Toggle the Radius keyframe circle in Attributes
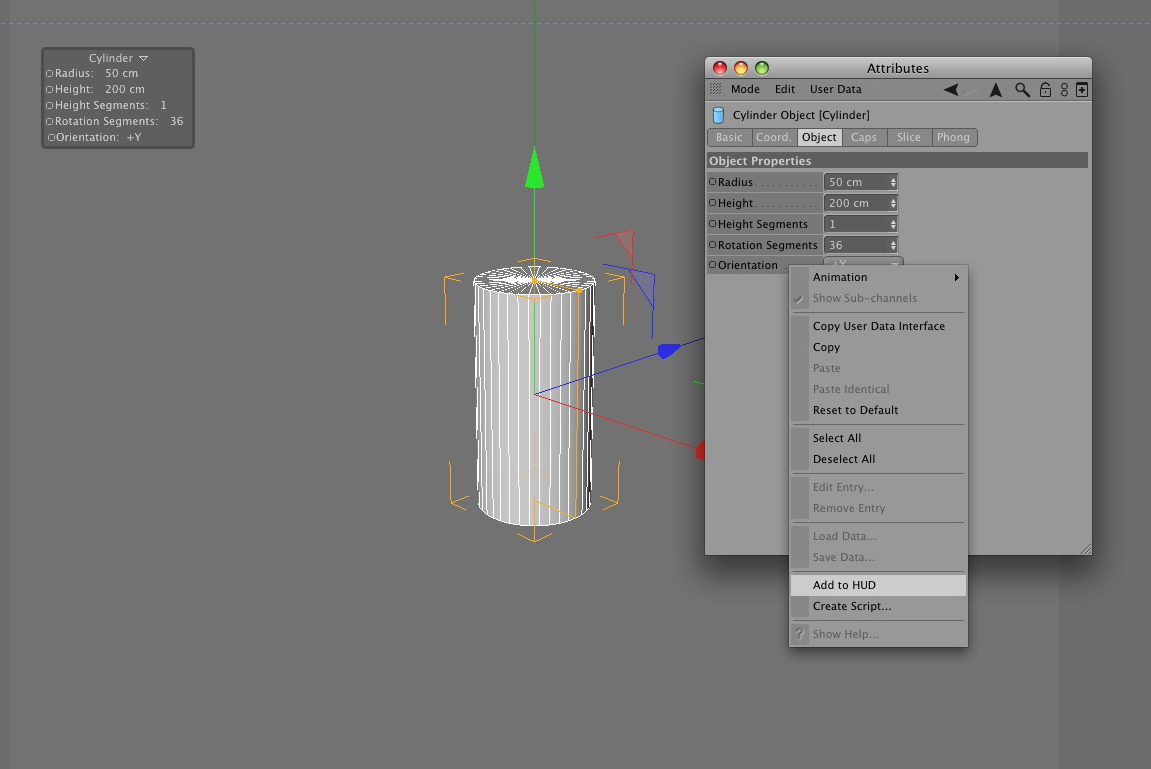The height and width of the screenshot is (769, 1151). click(712, 181)
